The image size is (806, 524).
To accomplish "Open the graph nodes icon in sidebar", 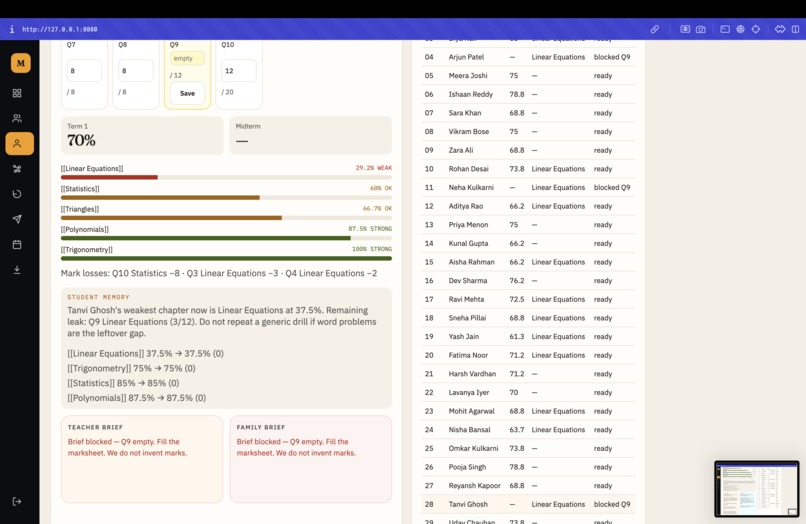I will 17,169.
